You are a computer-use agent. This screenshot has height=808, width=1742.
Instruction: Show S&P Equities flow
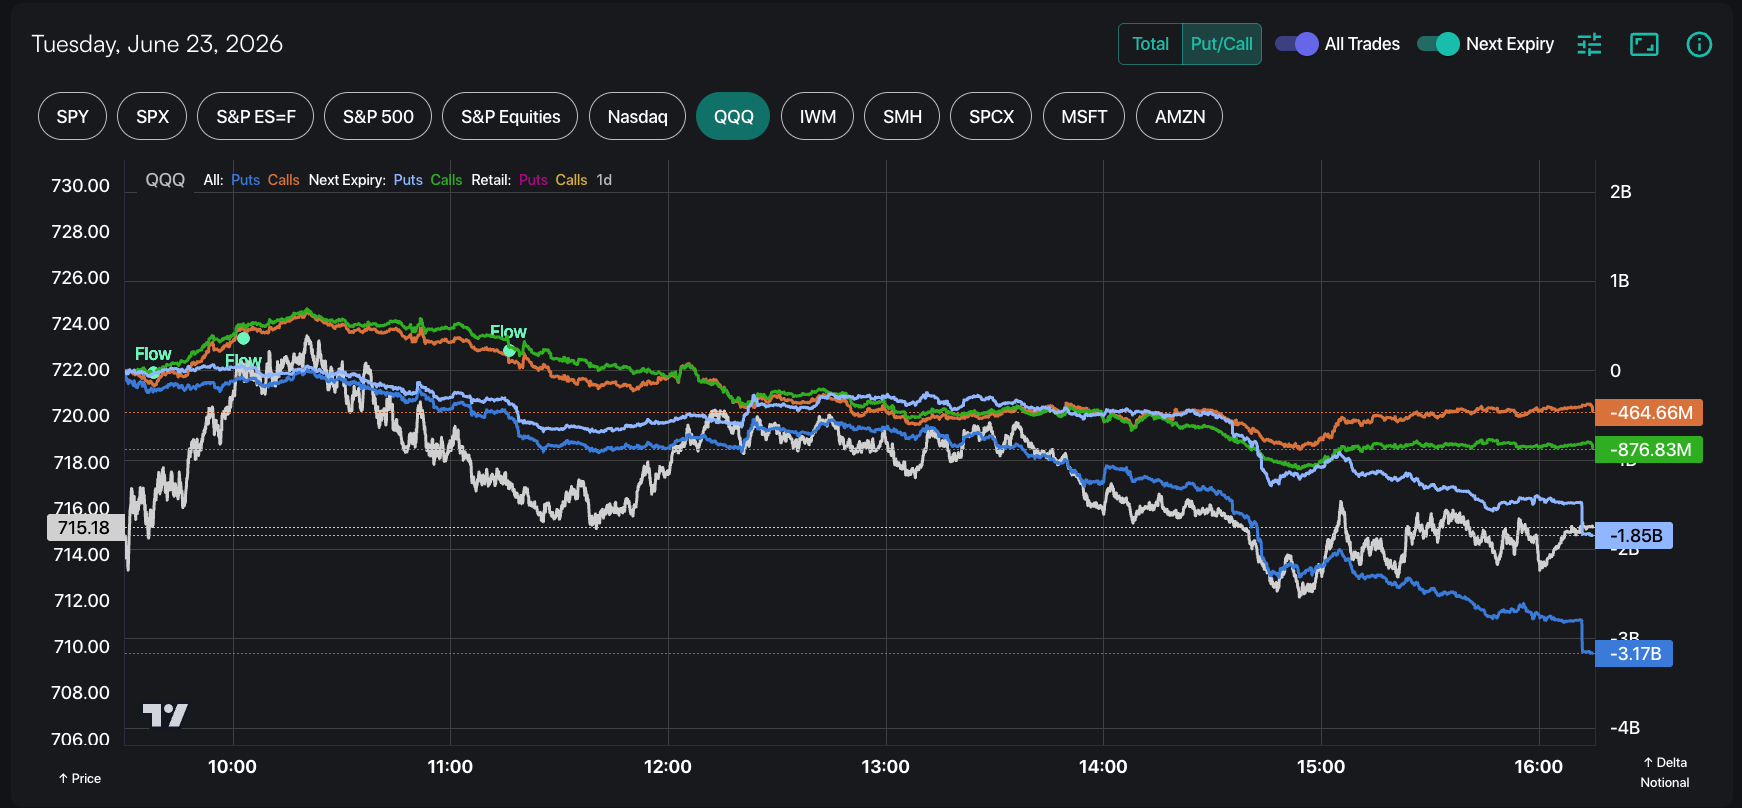pyautogui.click(x=510, y=116)
